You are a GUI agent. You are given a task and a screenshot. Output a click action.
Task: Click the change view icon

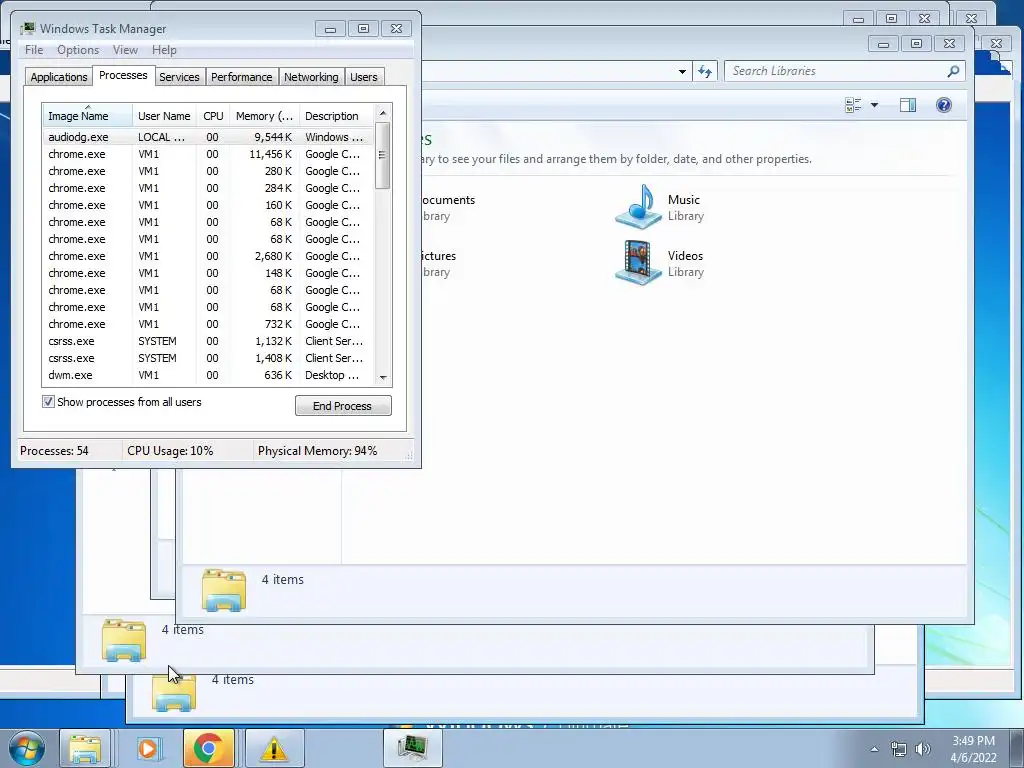(853, 105)
